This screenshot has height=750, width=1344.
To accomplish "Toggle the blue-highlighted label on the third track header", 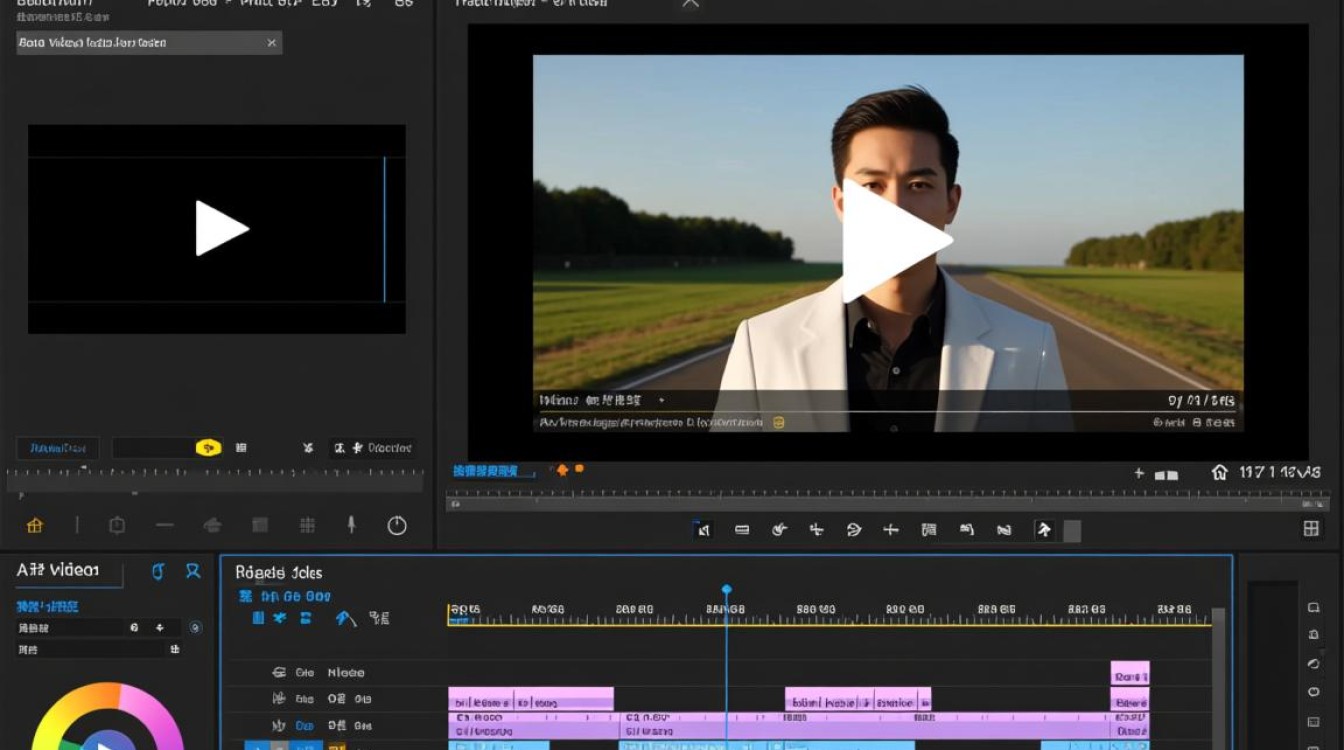I will pyautogui.click(x=304, y=725).
